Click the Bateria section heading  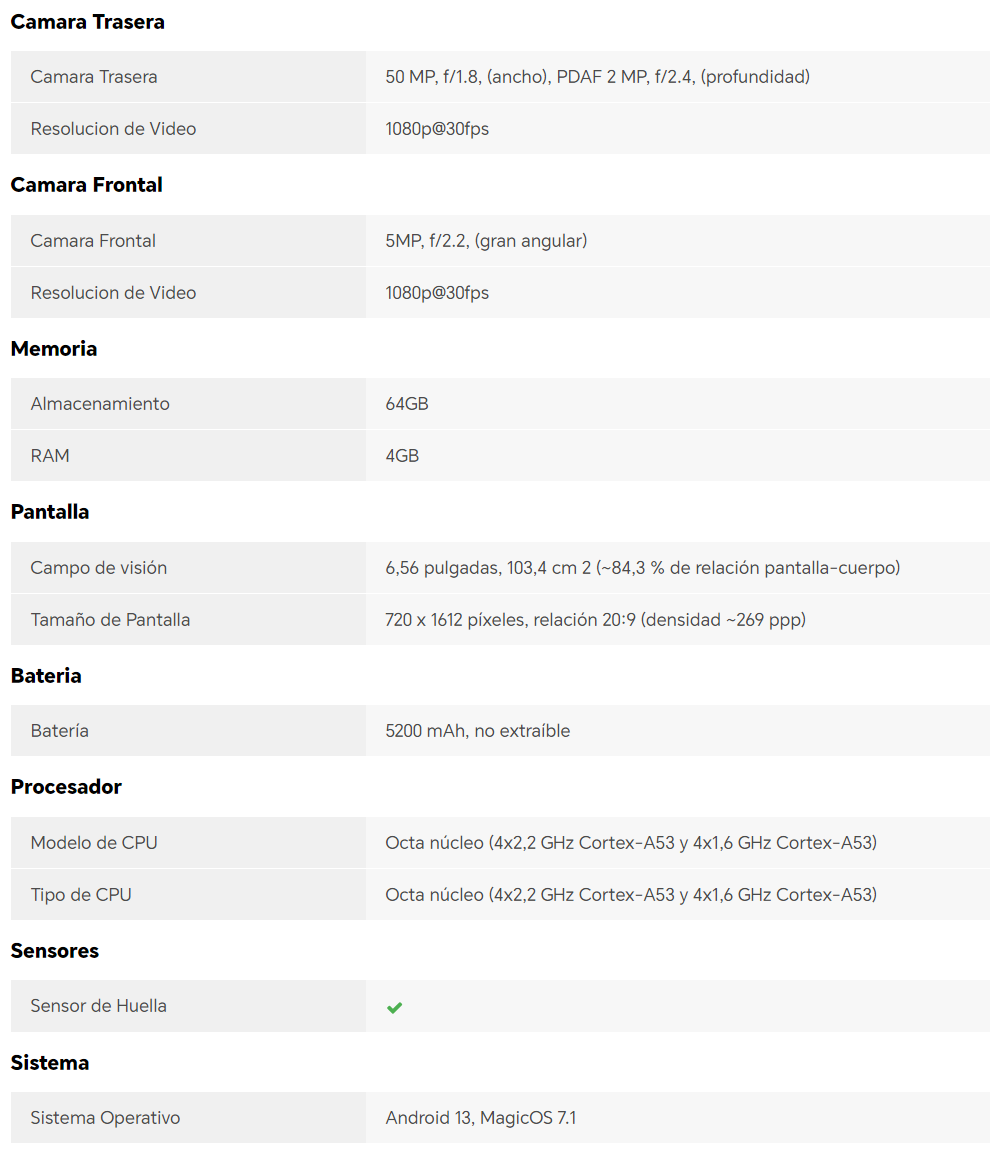click(x=46, y=676)
